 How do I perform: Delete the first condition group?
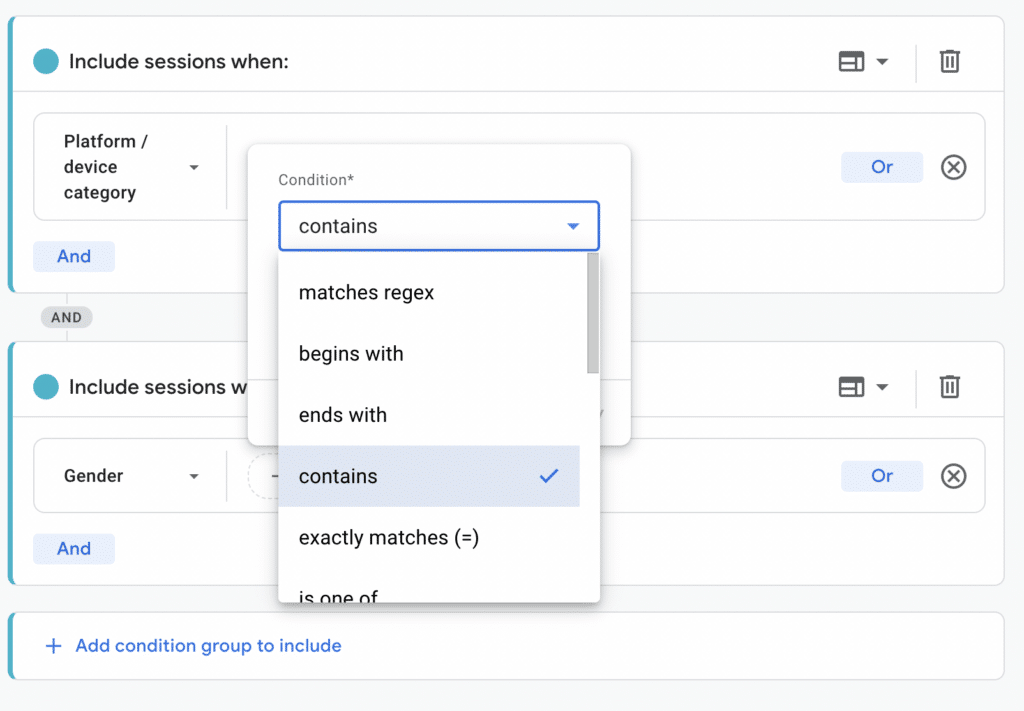(x=950, y=61)
